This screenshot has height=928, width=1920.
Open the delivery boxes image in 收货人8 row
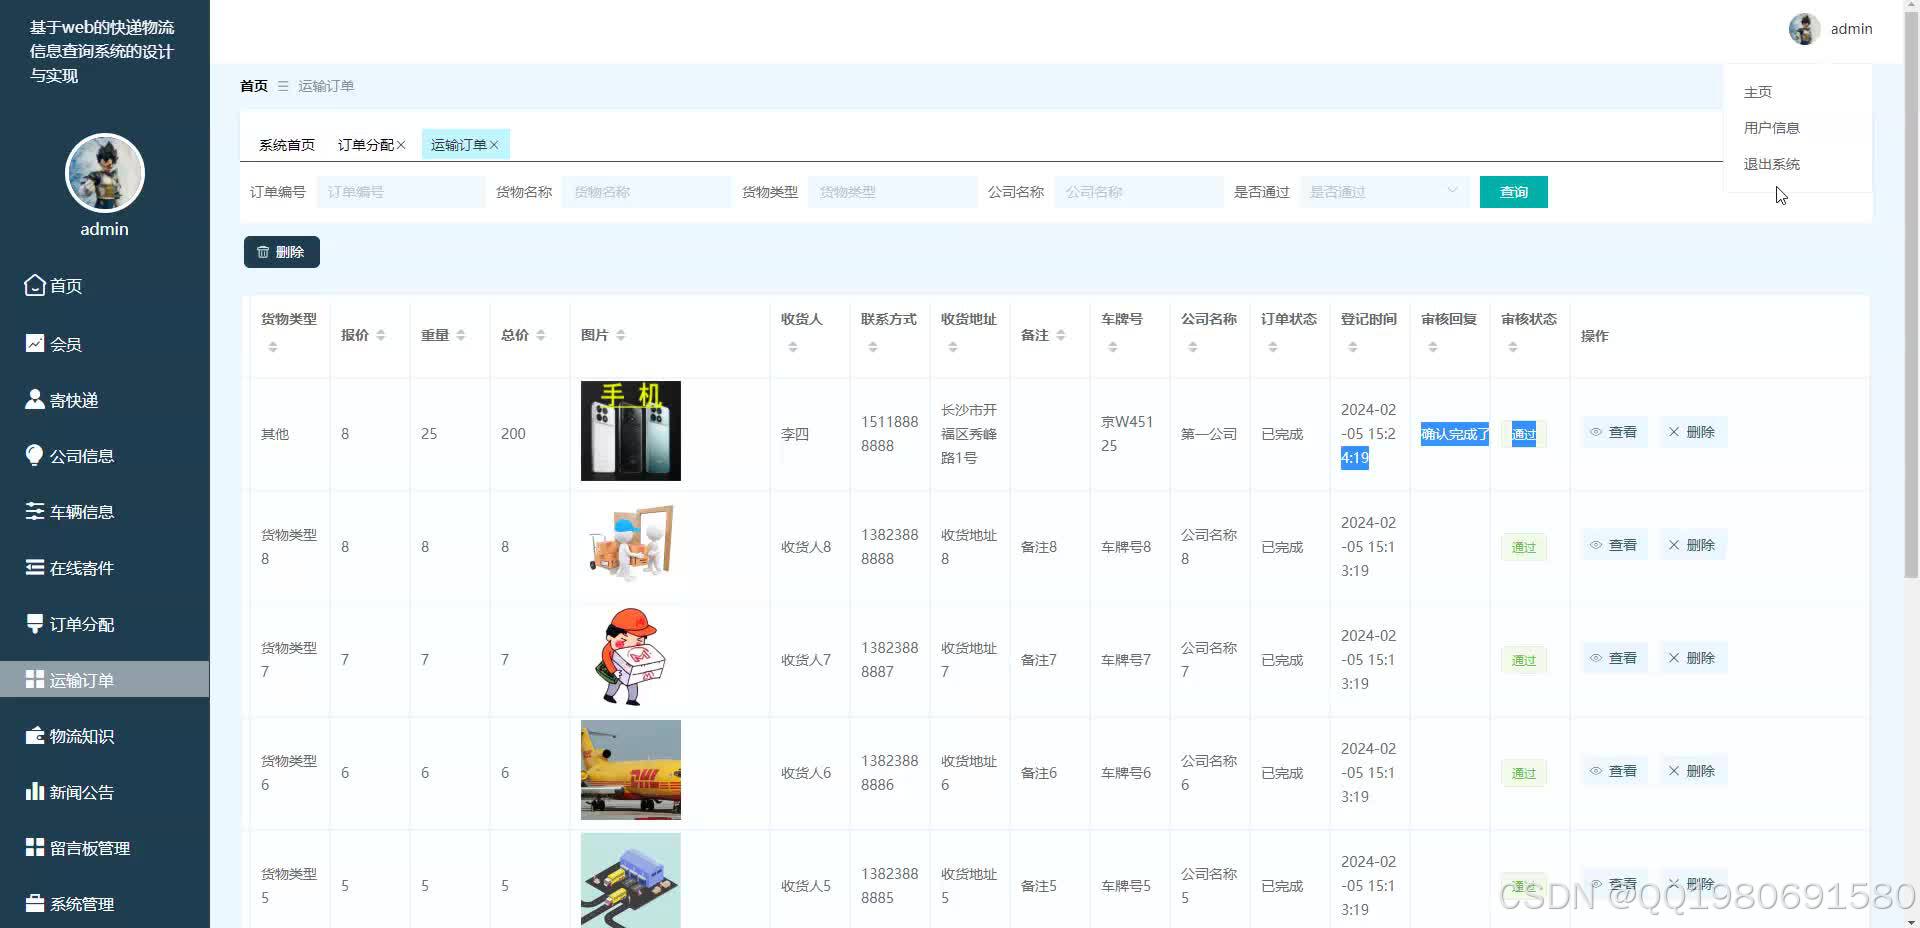click(631, 544)
